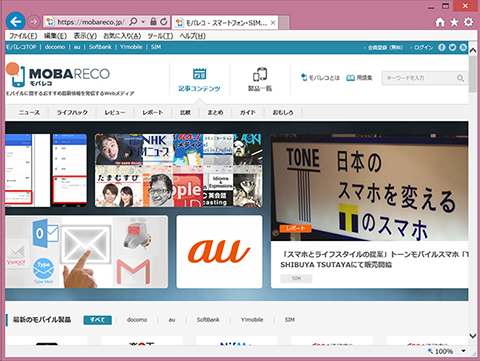Viewport: 480px width, 361px height.
Task: Click the 会員登録 (無料) link
Action: pyautogui.click(x=385, y=48)
